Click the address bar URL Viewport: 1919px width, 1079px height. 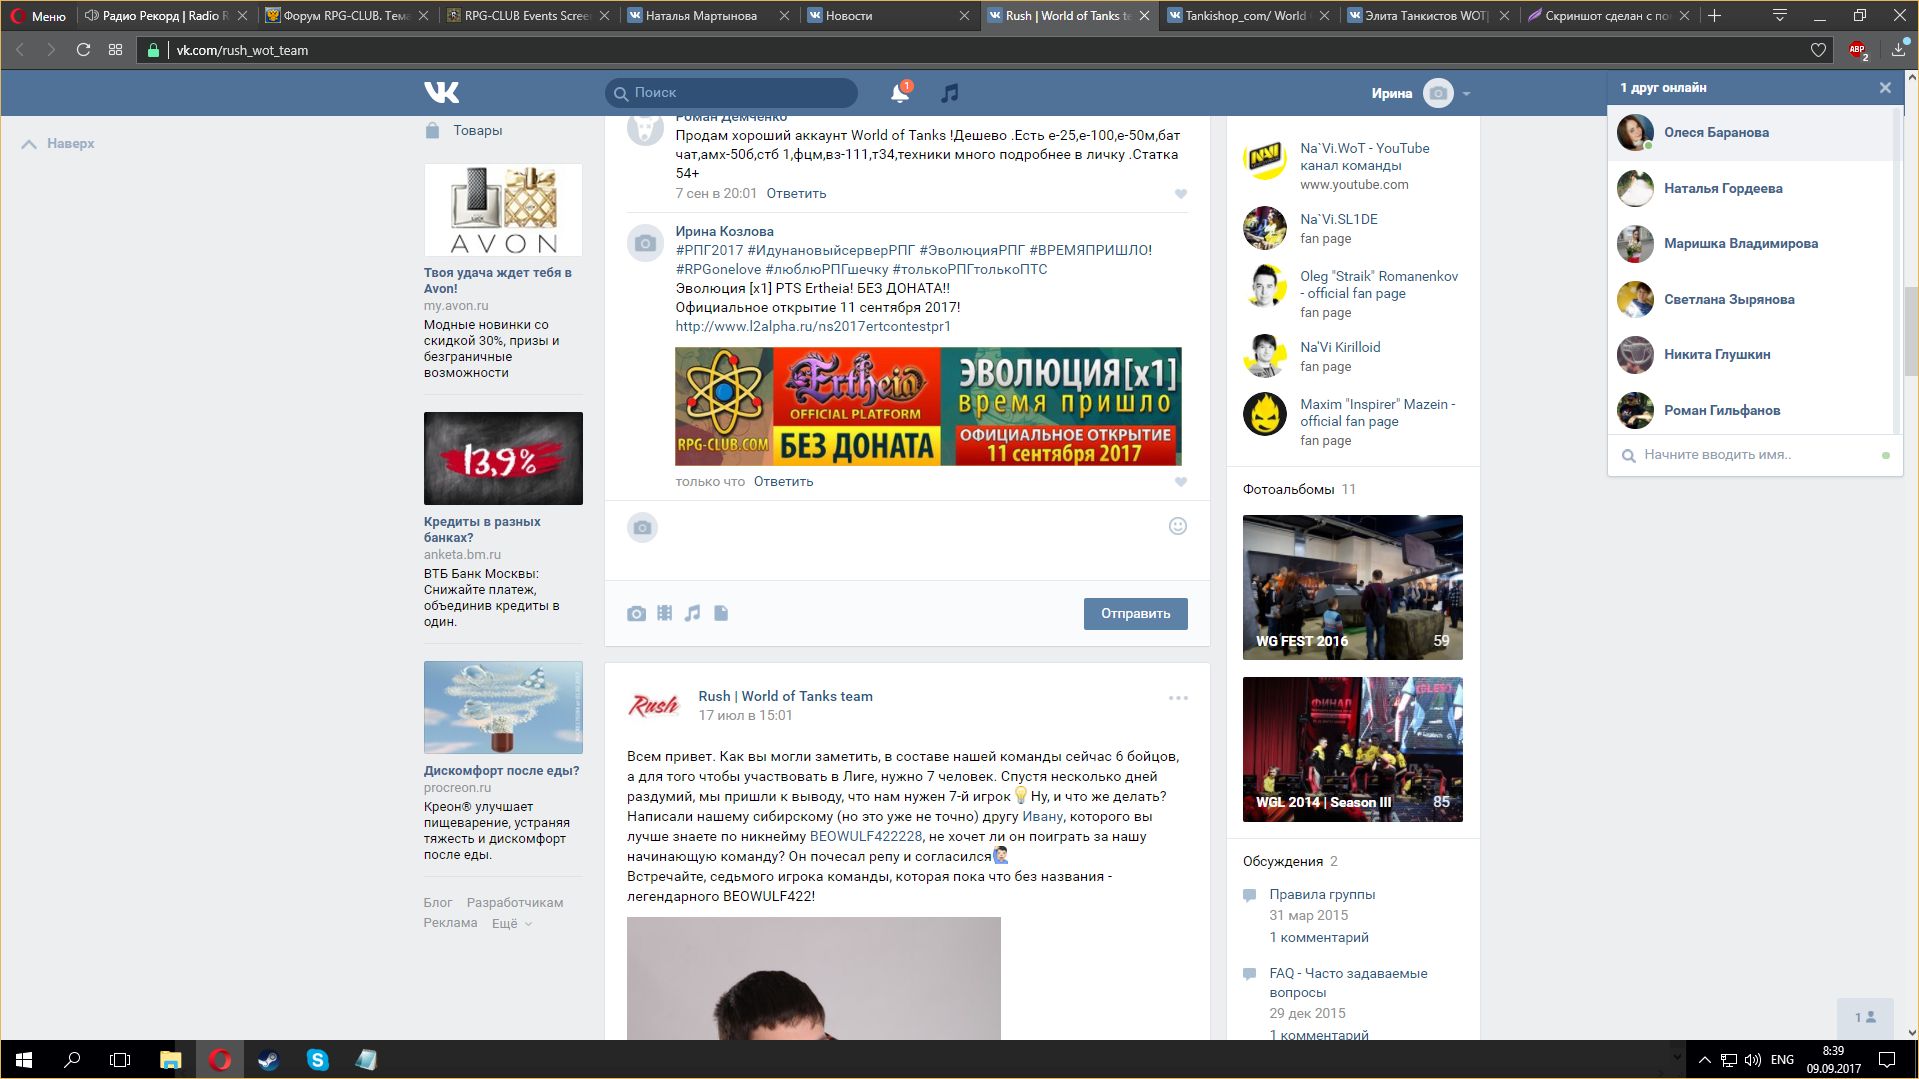(x=242, y=50)
